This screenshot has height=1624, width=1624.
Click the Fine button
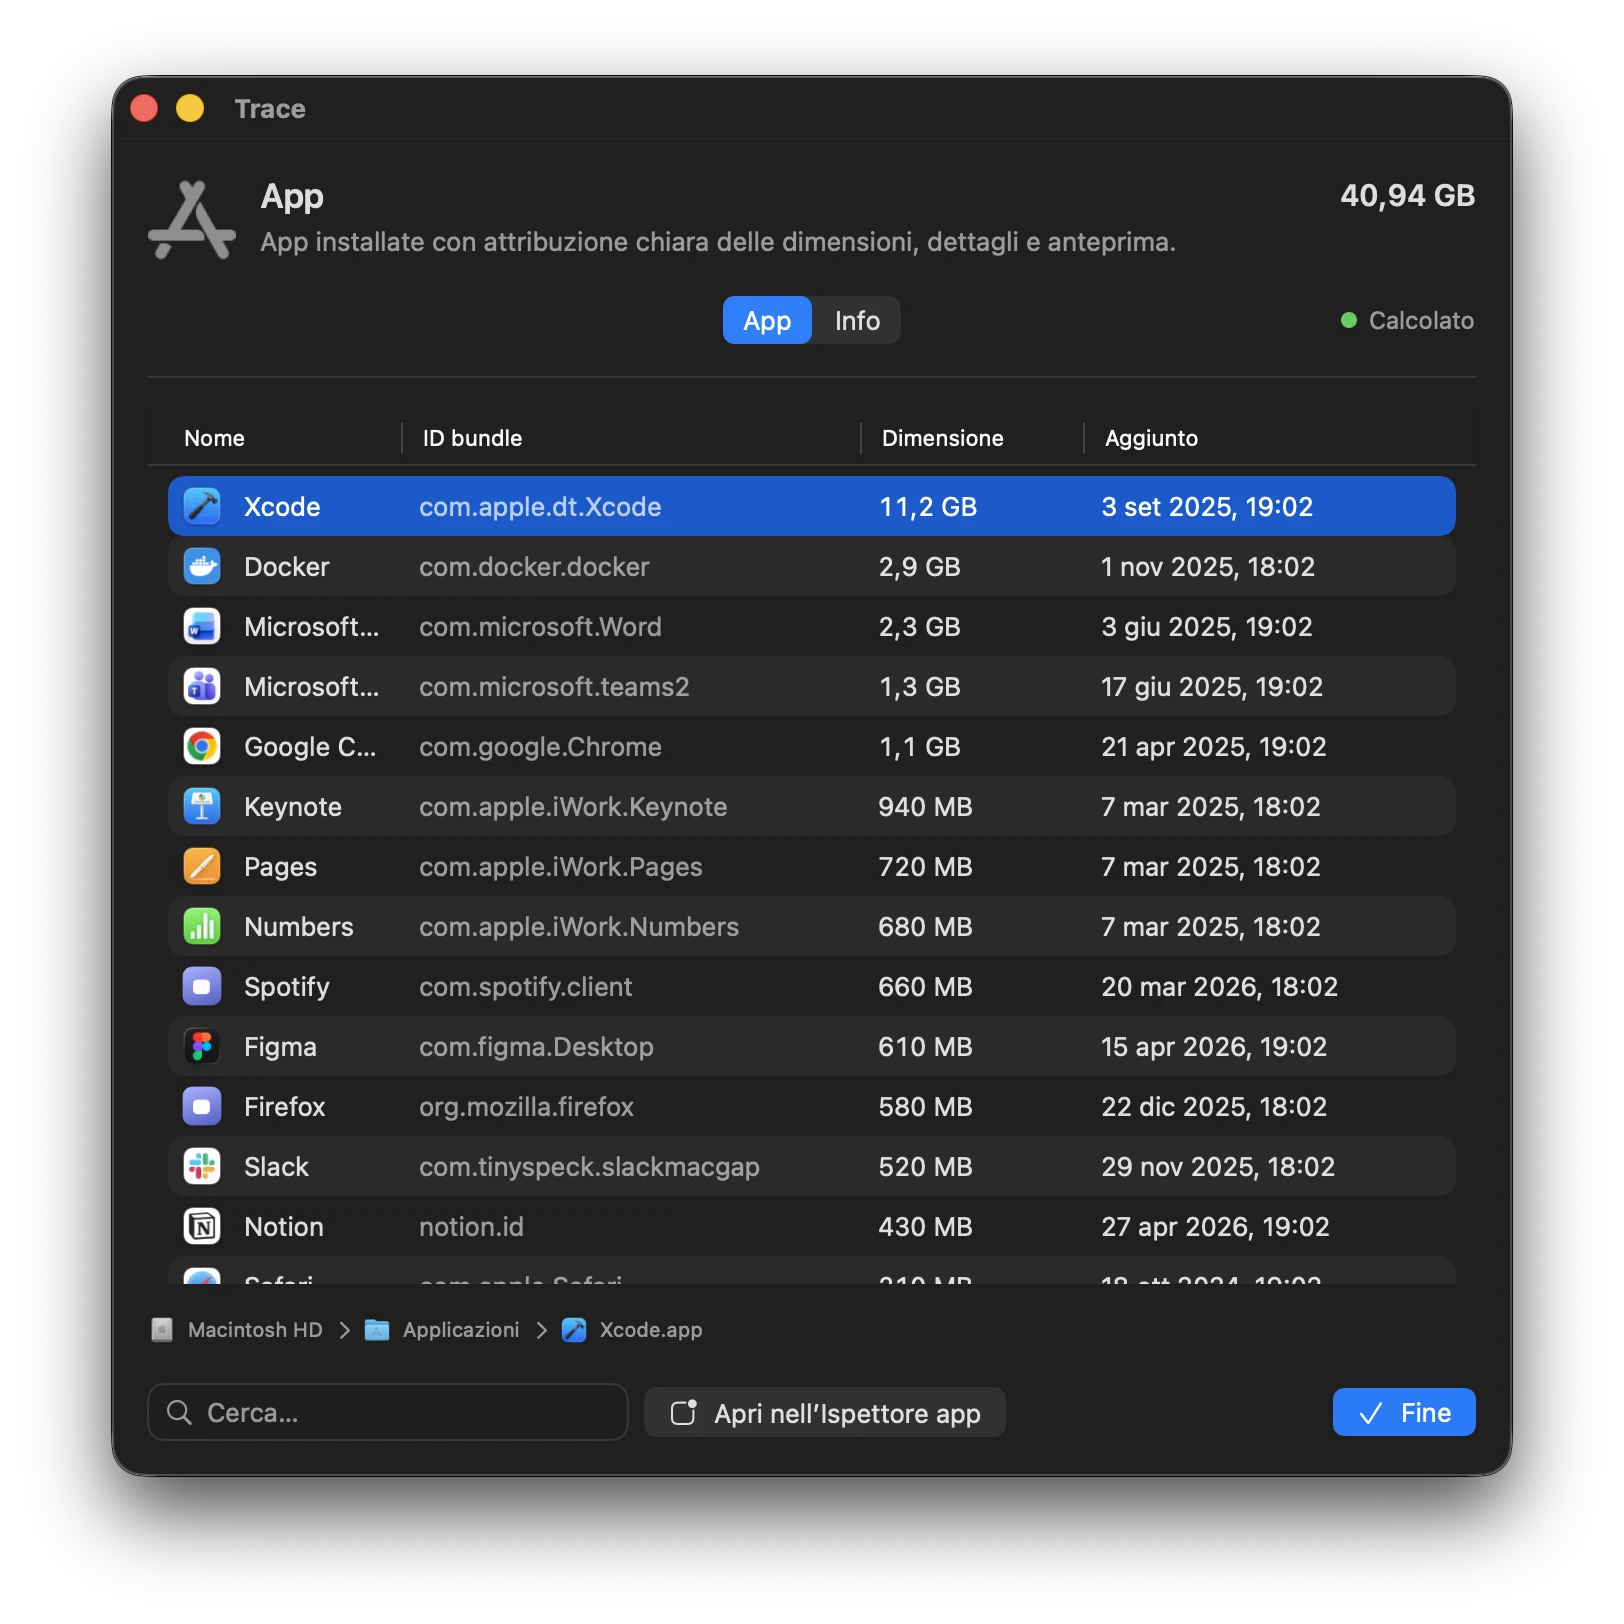coord(1404,1413)
